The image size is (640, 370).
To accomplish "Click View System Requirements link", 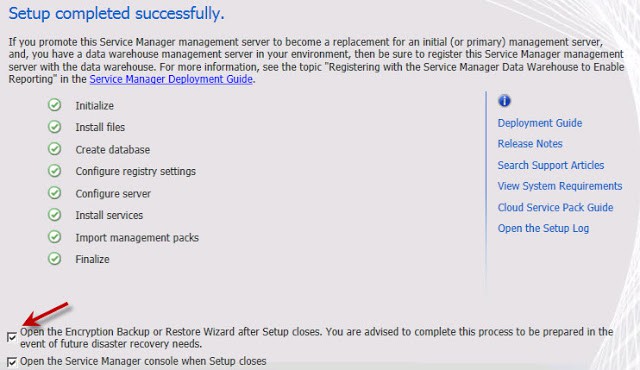I will pos(560,186).
